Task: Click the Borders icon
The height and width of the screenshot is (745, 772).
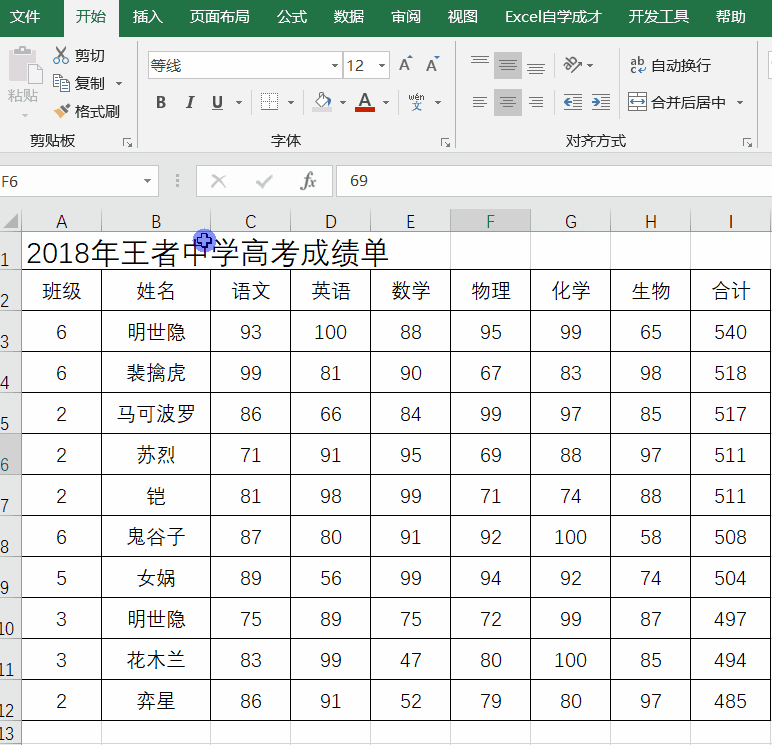Action: pyautogui.click(x=269, y=102)
